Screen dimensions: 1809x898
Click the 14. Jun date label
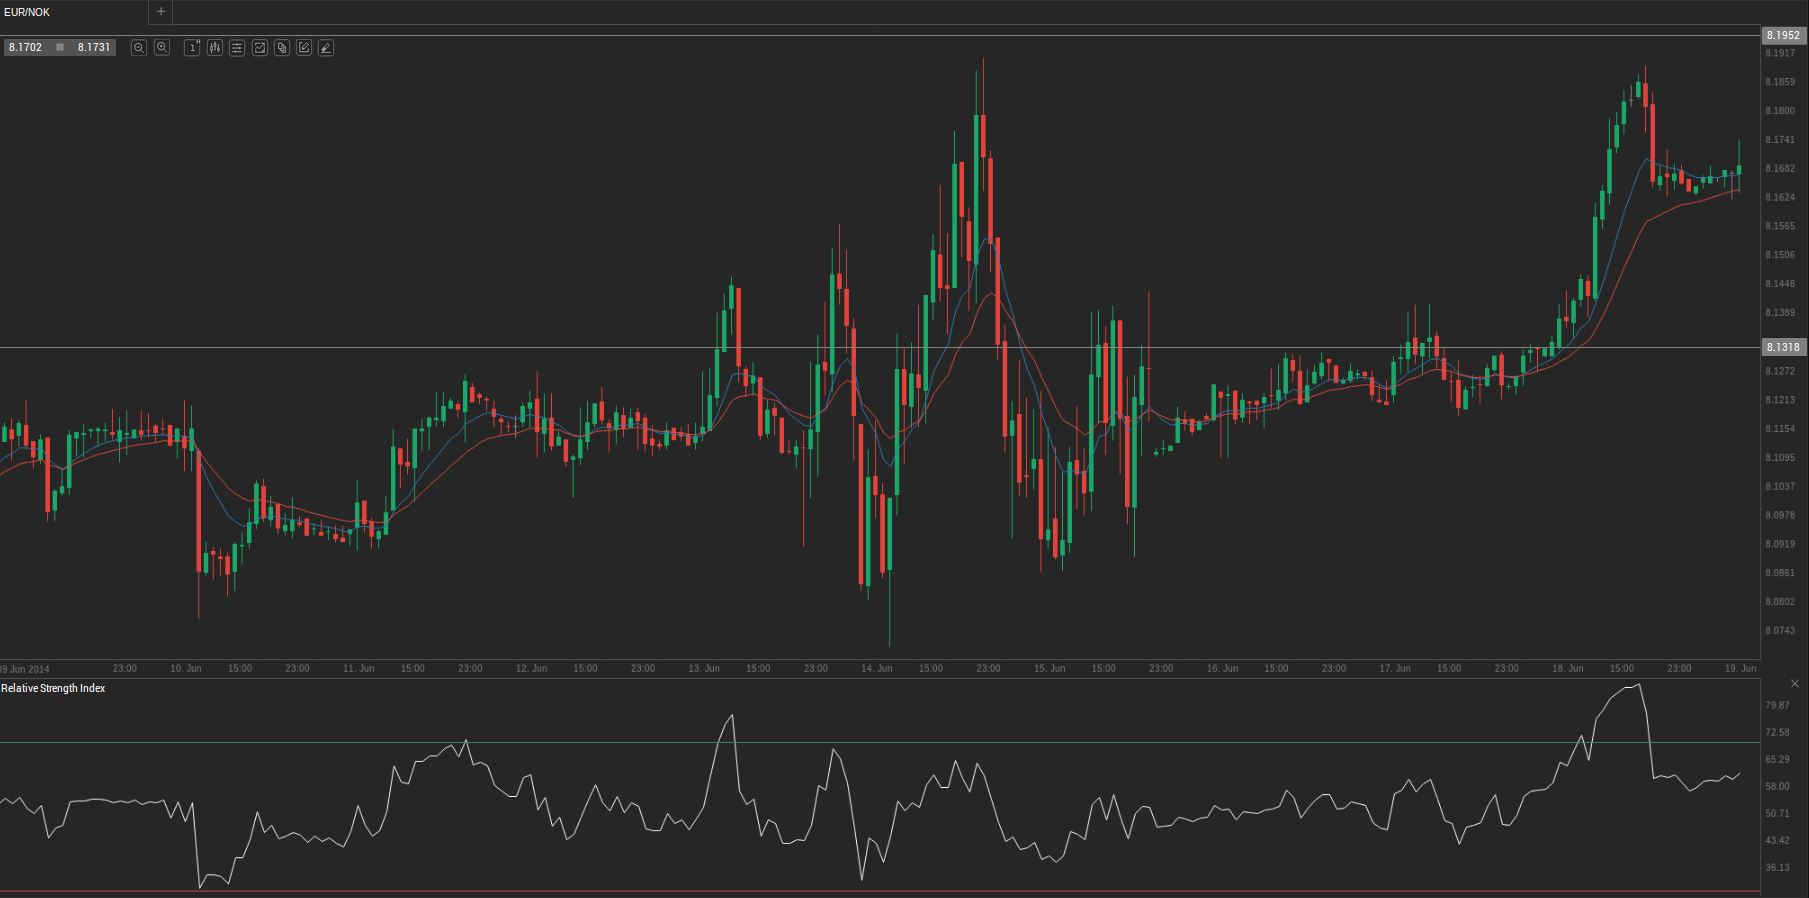[877, 668]
